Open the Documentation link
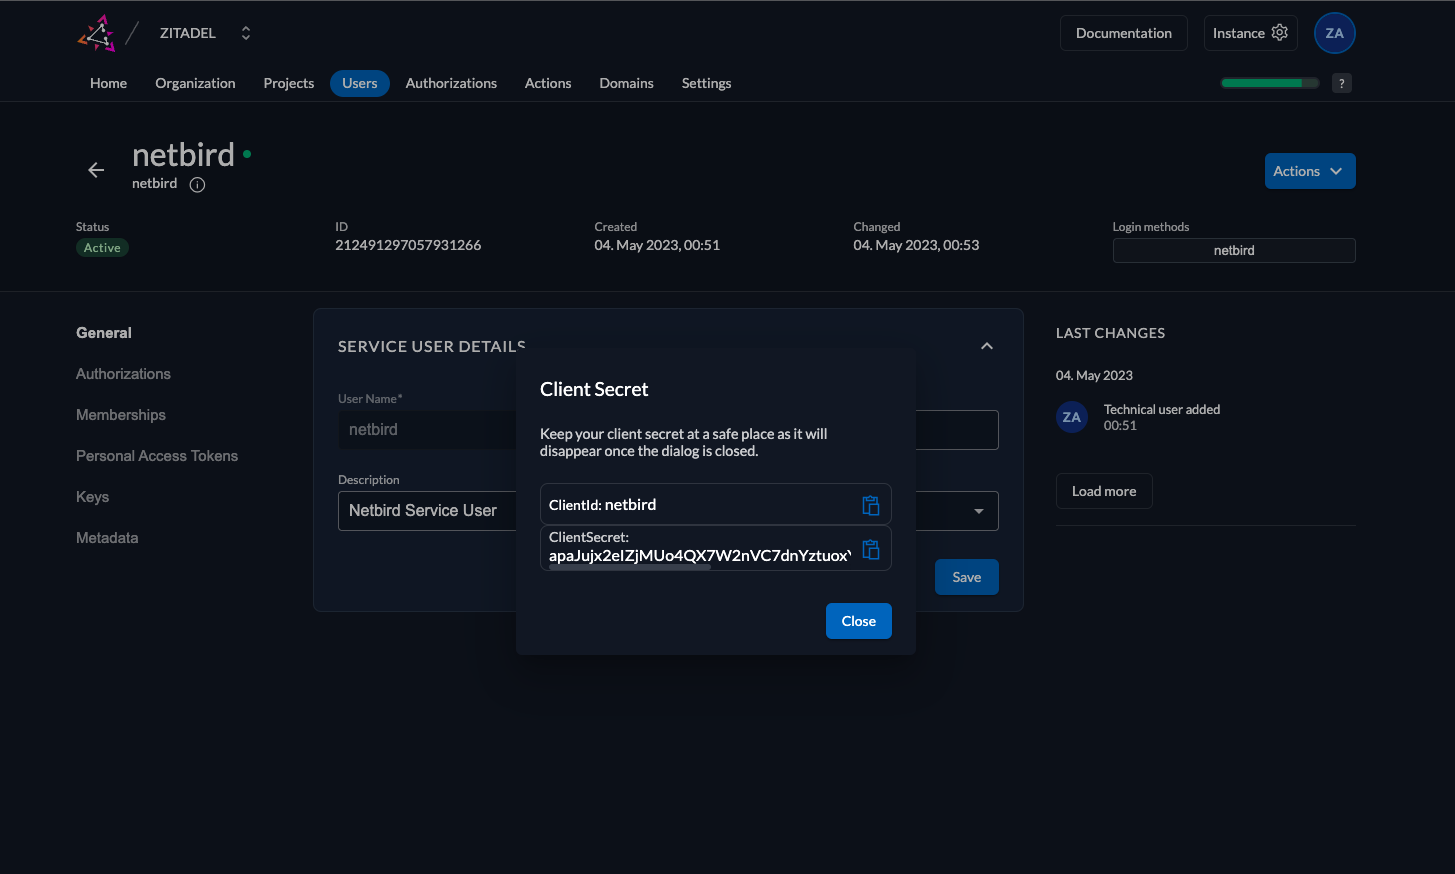 click(1123, 33)
